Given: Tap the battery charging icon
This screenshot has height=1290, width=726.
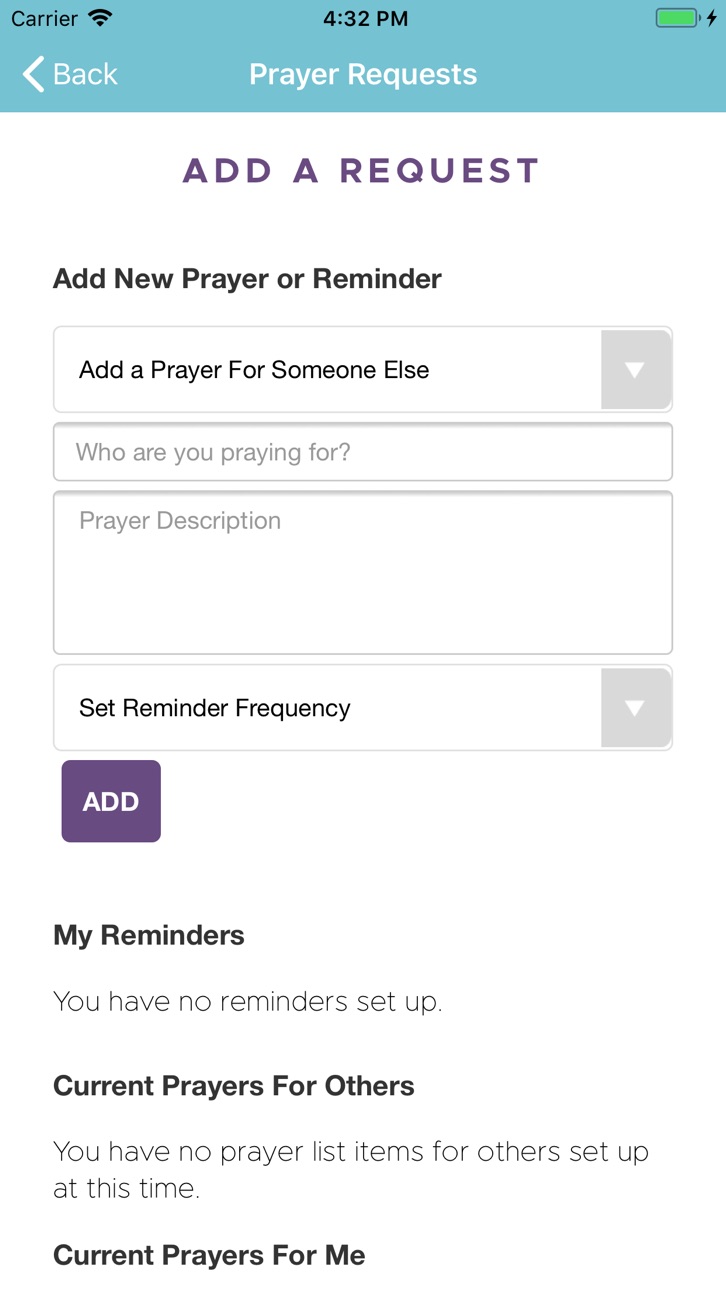Looking at the screenshot, I should (x=686, y=18).
